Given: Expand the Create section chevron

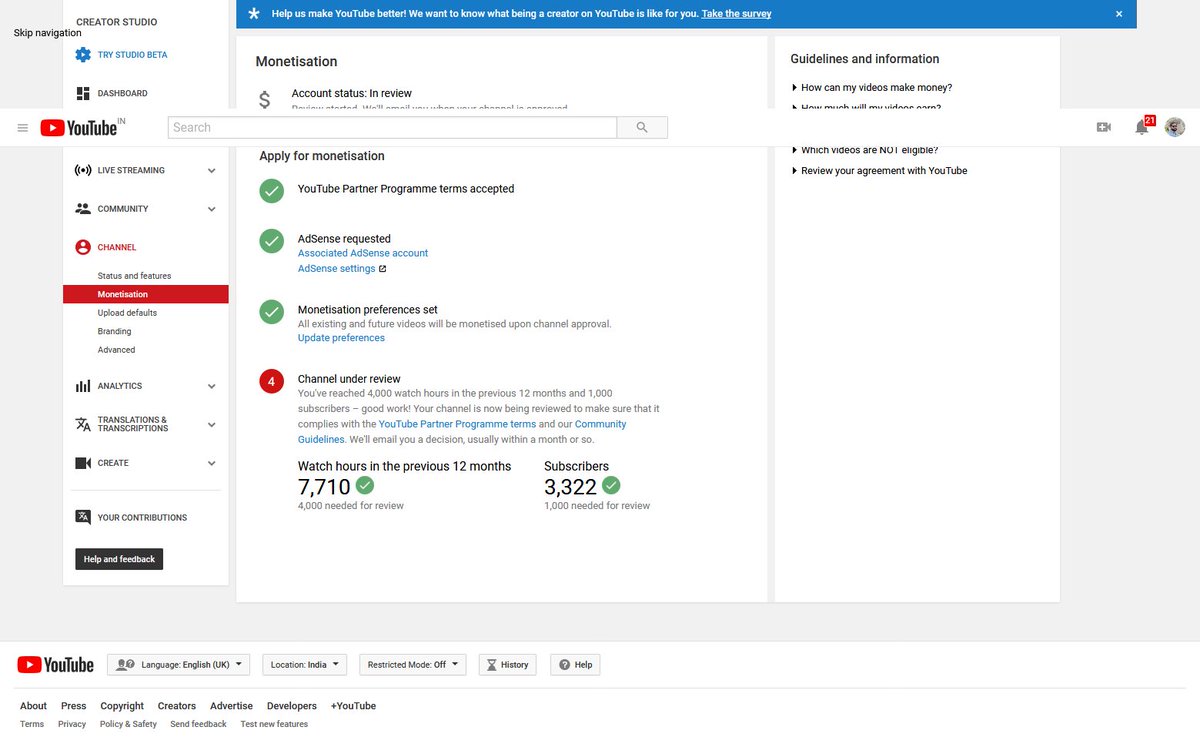Looking at the screenshot, I should point(211,463).
